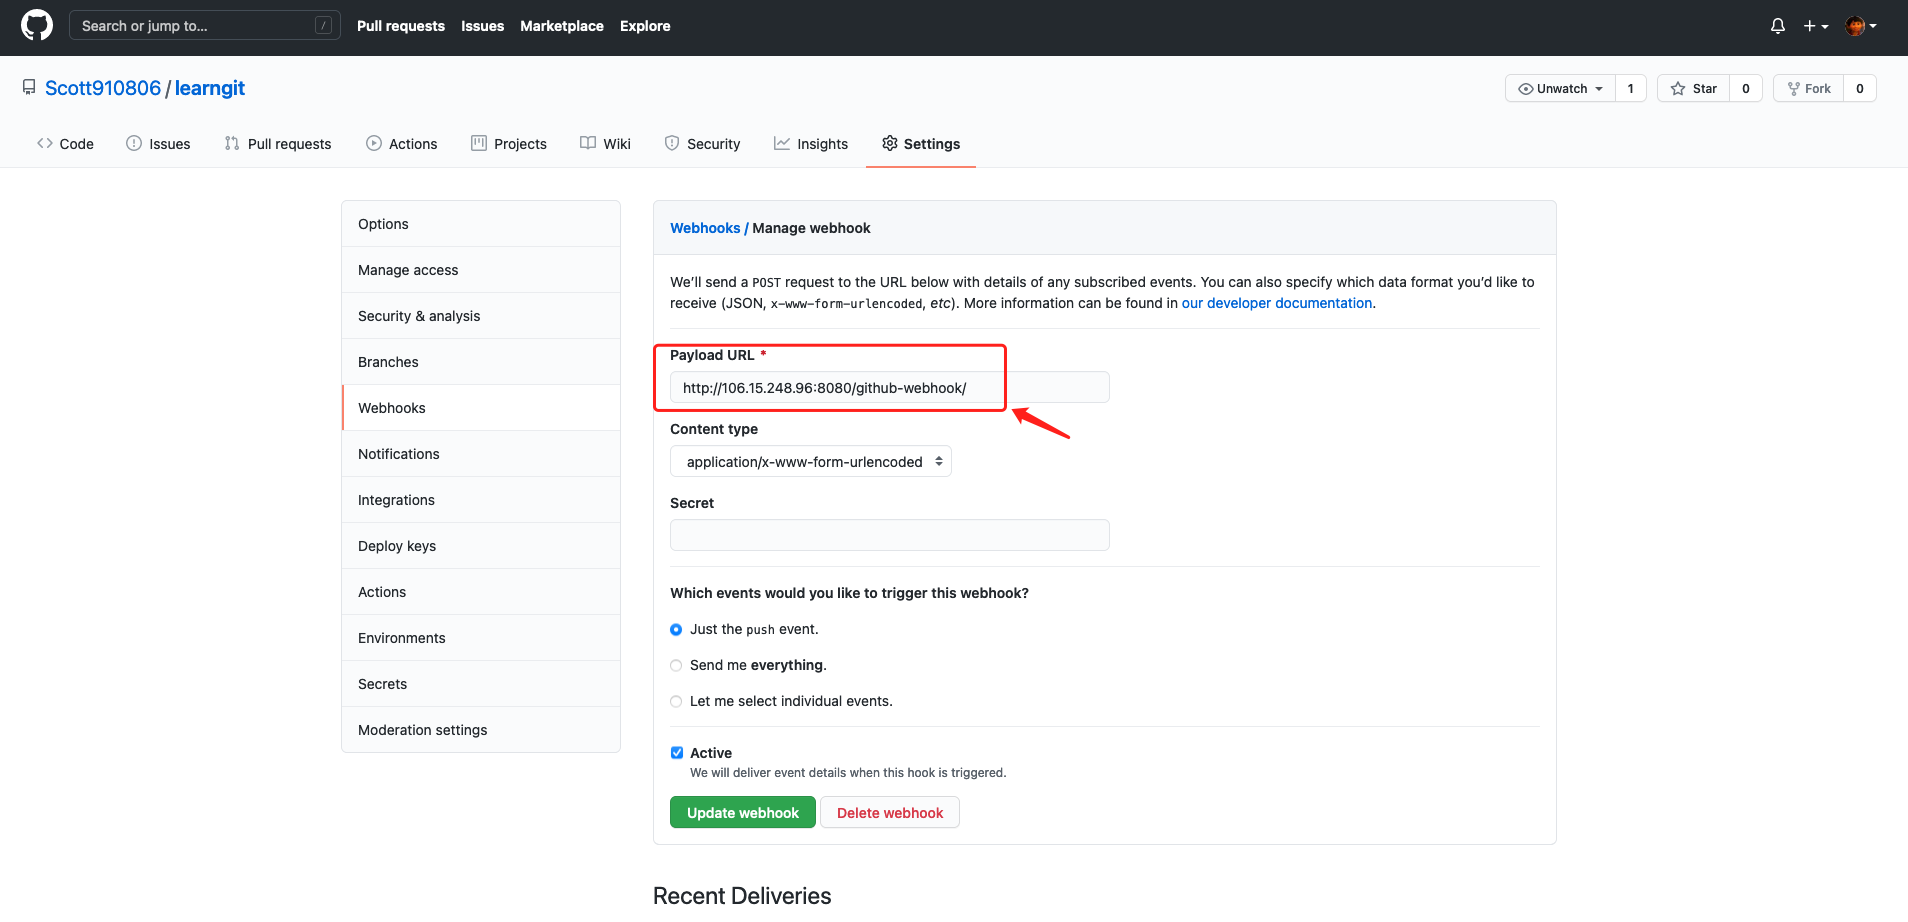Viewport: 1908px width, 922px height.
Task: Open the notifications bell
Action: 1777,26
